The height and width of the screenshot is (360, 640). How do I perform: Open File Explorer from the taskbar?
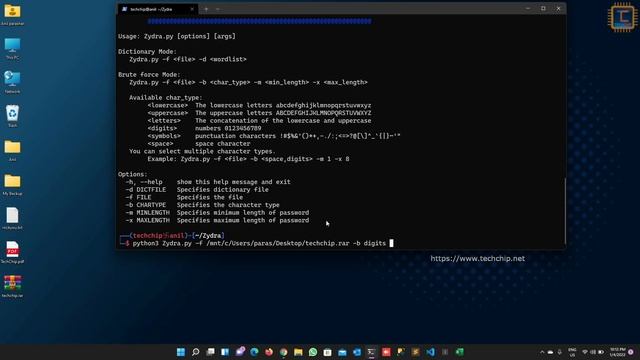tap(298, 352)
